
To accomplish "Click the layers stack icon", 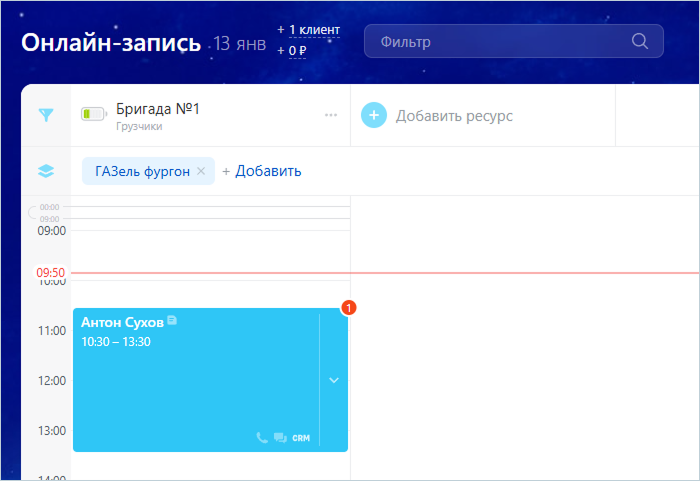I will click(x=45, y=171).
